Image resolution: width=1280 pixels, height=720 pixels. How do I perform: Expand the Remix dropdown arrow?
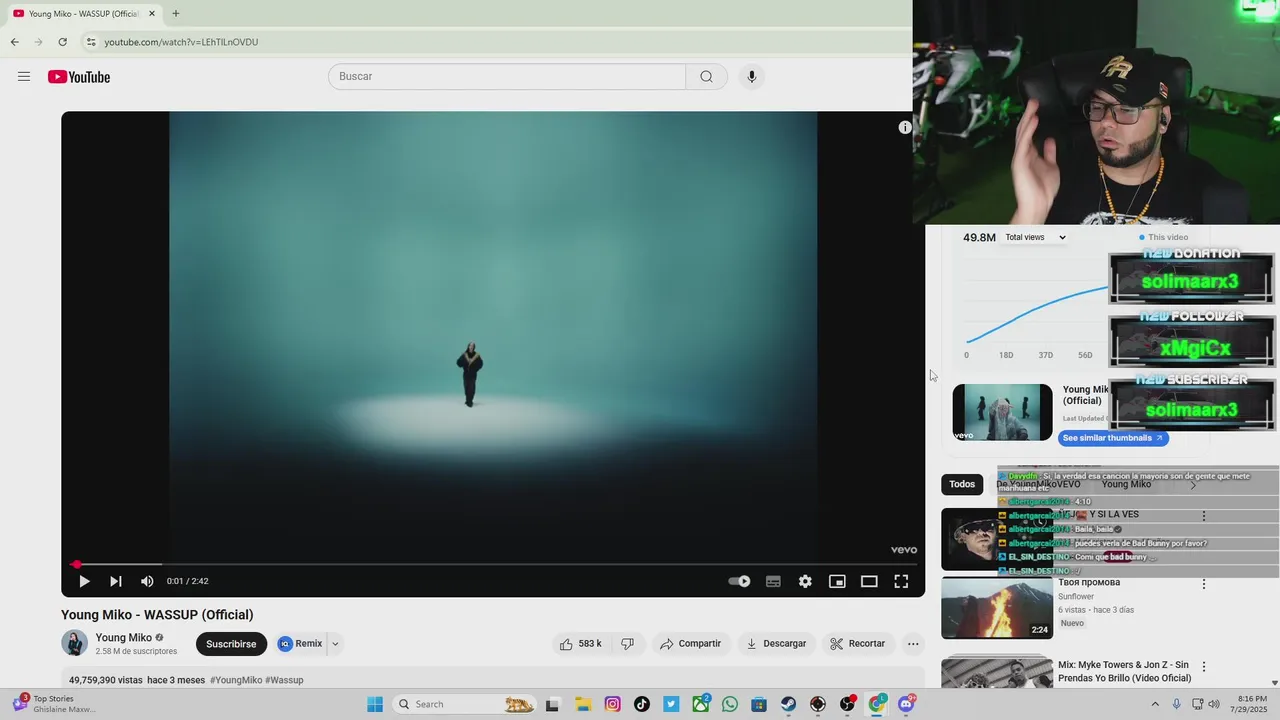(335, 644)
